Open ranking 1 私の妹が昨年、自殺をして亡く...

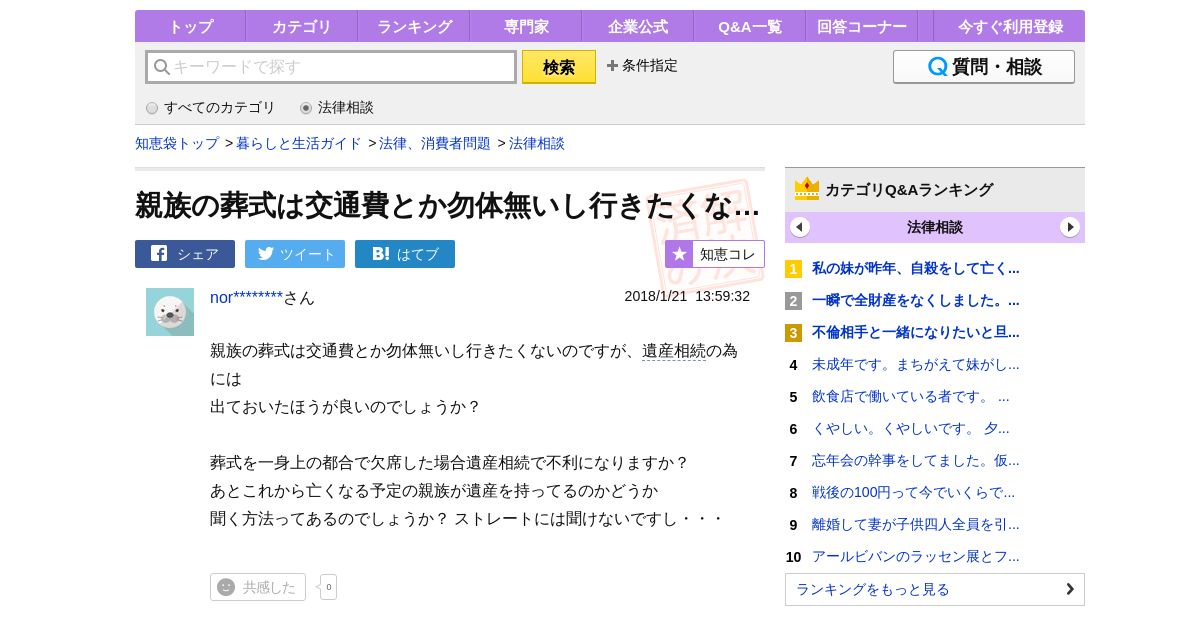coord(915,268)
